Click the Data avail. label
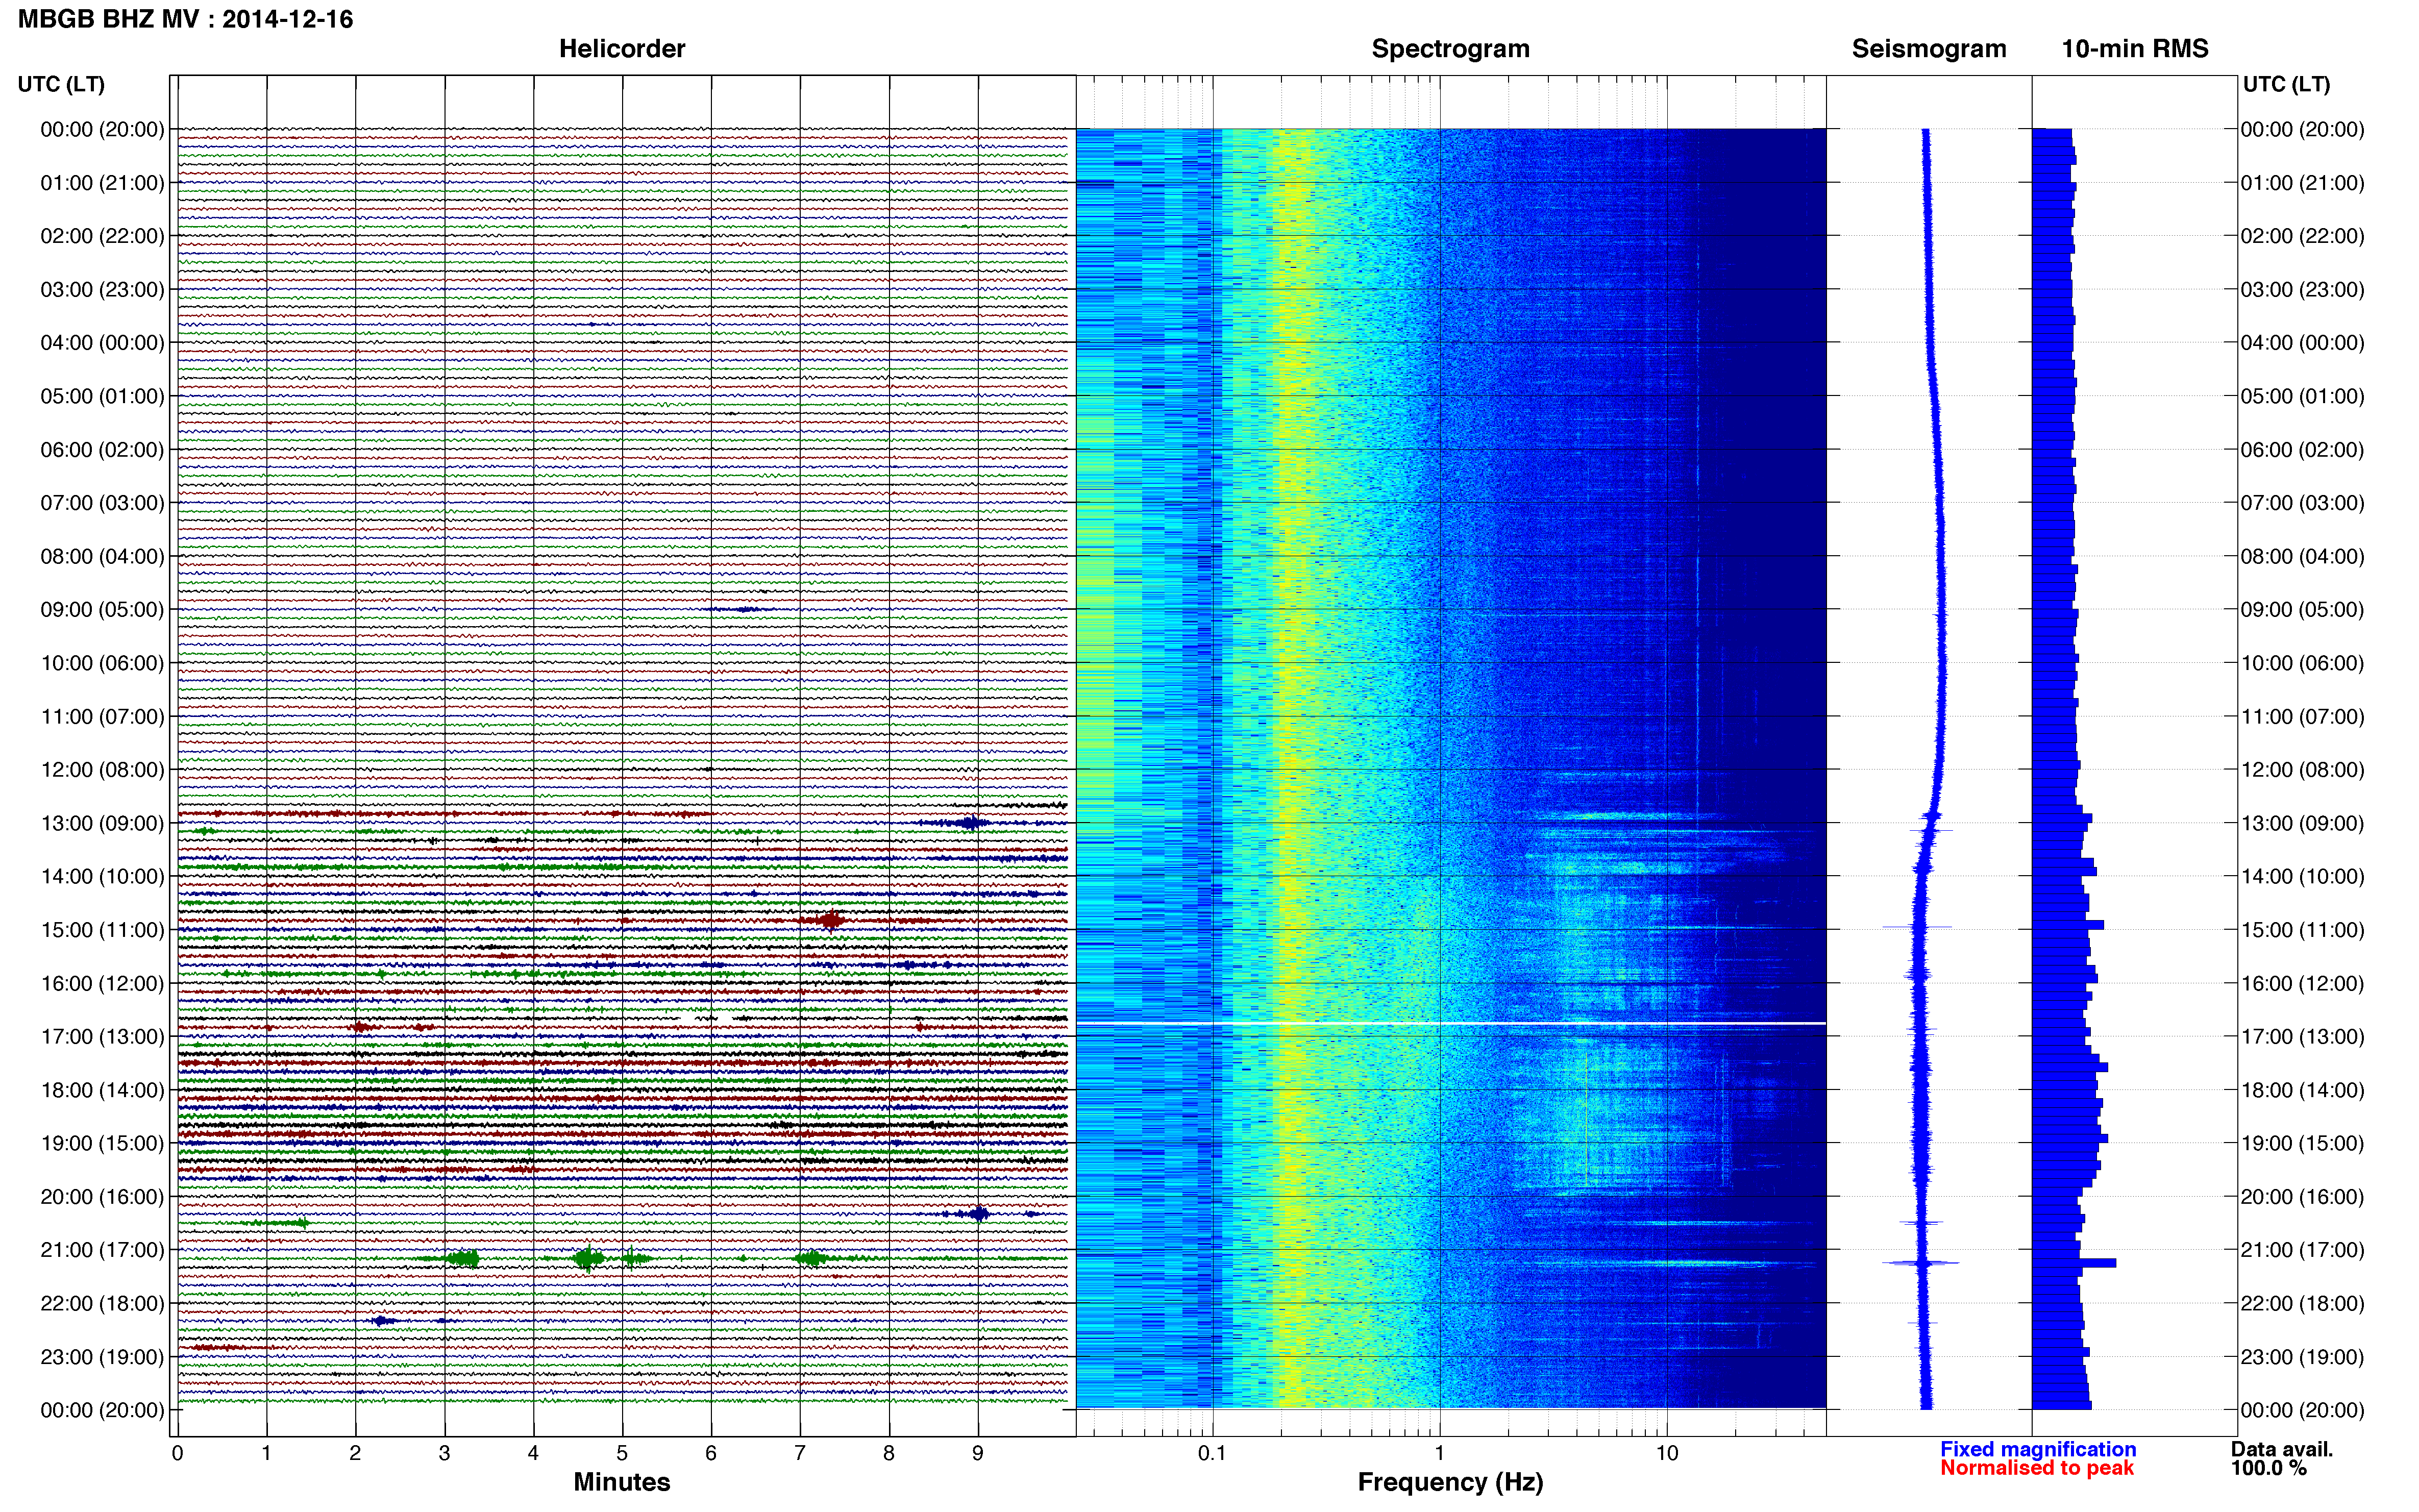This screenshot has height=1512, width=2419. [2282, 1449]
